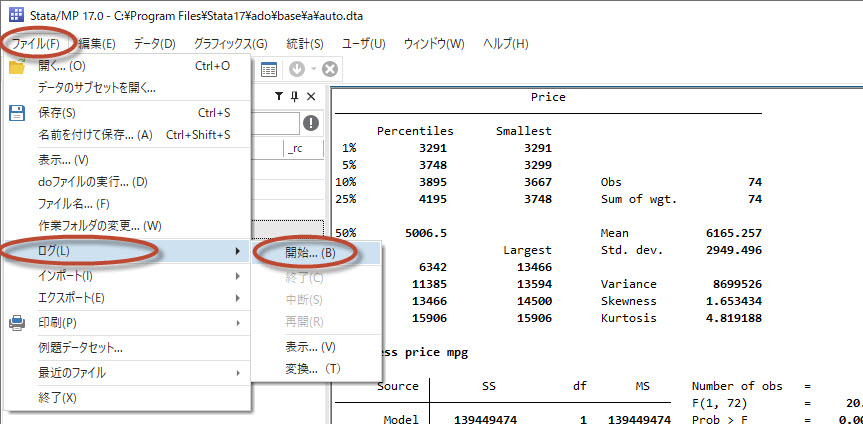
Task: Click the 'Smallest' column label
Action: coord(523,131)
